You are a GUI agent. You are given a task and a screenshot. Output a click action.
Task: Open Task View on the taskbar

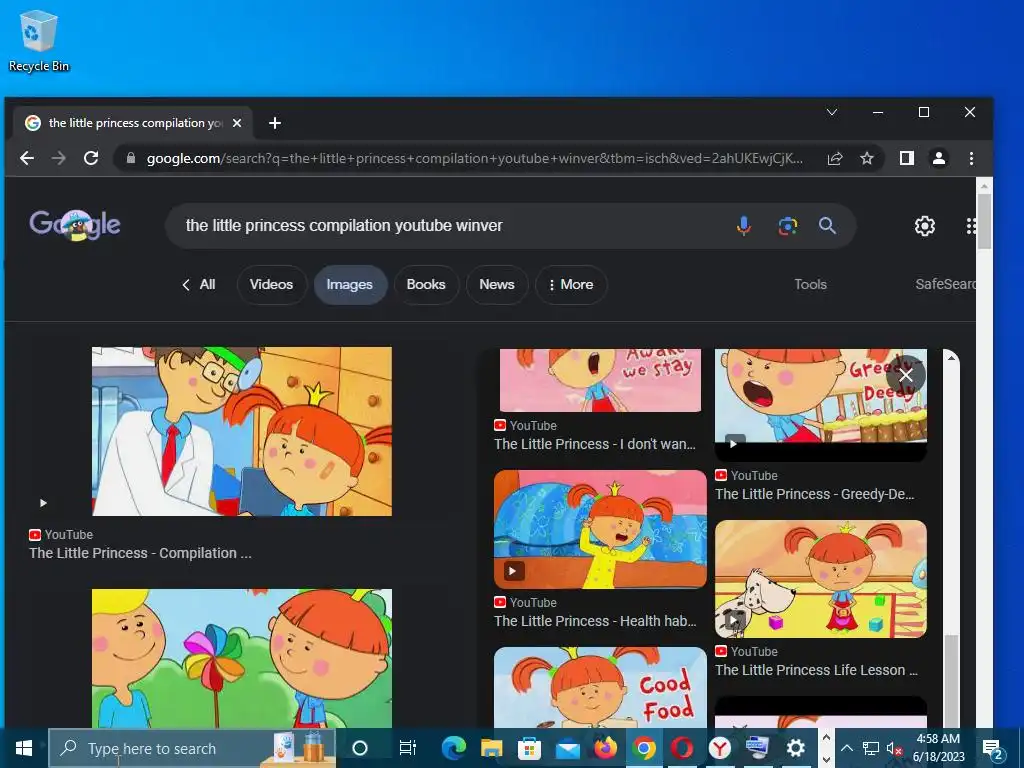pos(408,748)
